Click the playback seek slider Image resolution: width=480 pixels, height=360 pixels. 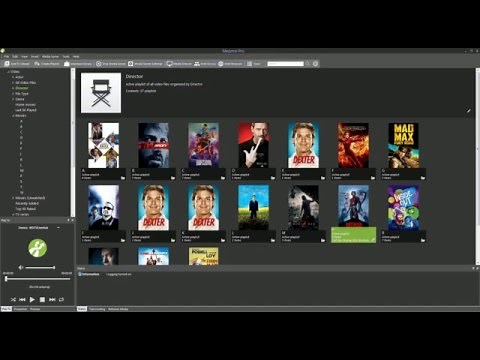pos(38,279)
